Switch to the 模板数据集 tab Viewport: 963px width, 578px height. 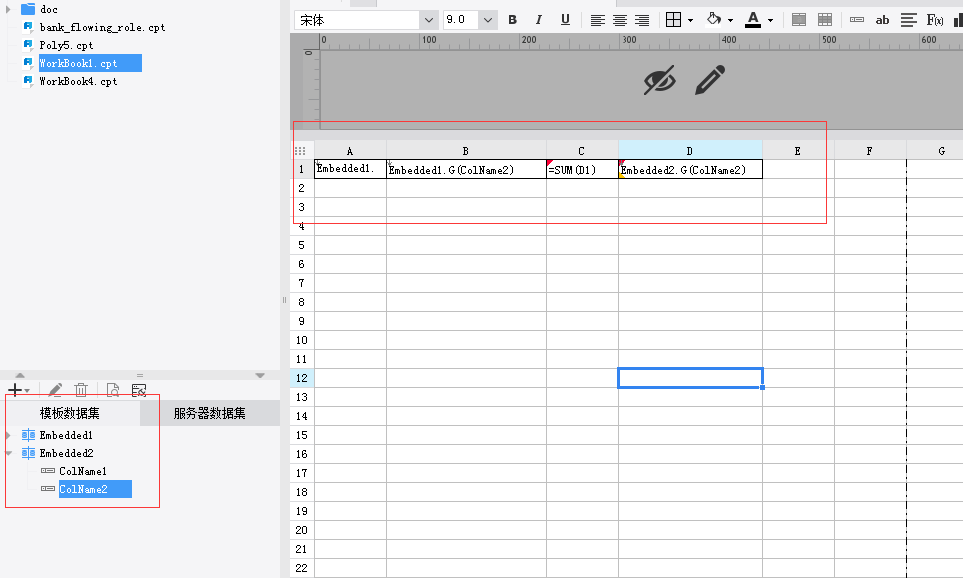tap(69, 413)
